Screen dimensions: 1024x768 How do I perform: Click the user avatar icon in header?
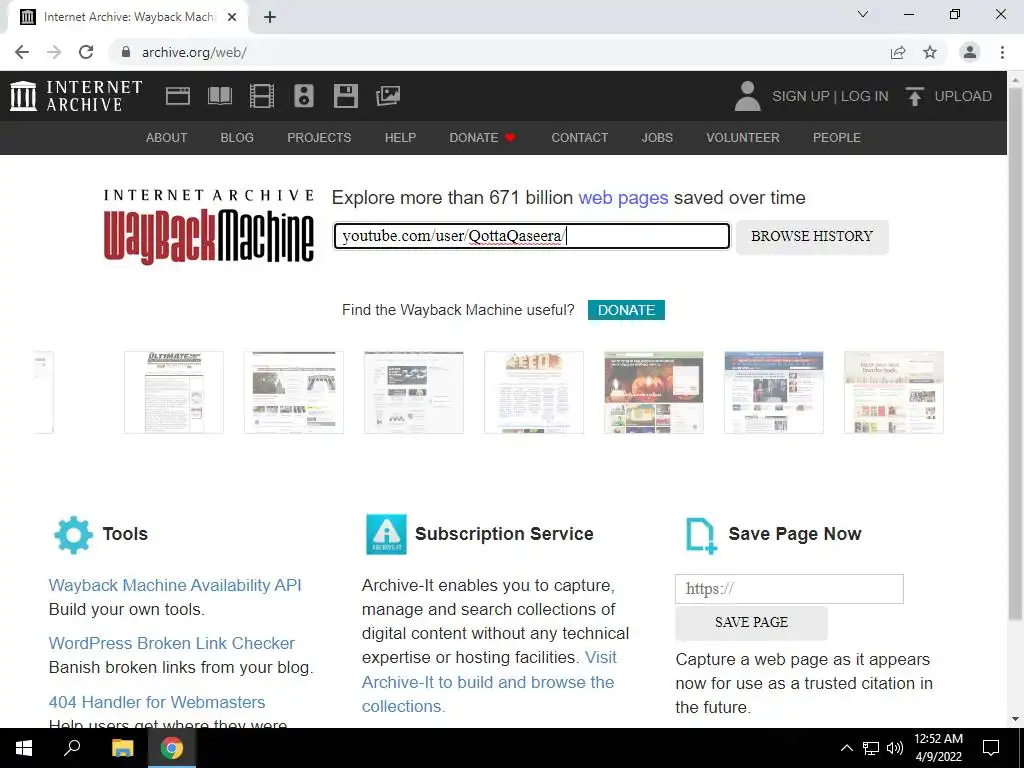click(x=748, y=96)
